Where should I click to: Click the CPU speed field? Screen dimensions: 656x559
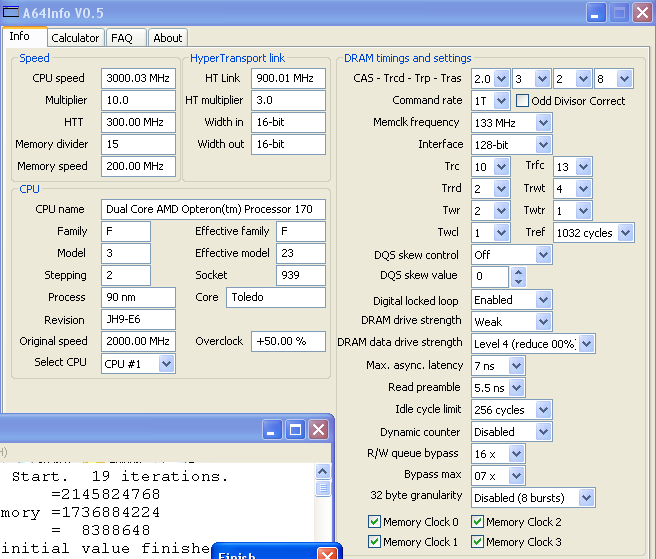pyautogui.click(x=138, y=78)
